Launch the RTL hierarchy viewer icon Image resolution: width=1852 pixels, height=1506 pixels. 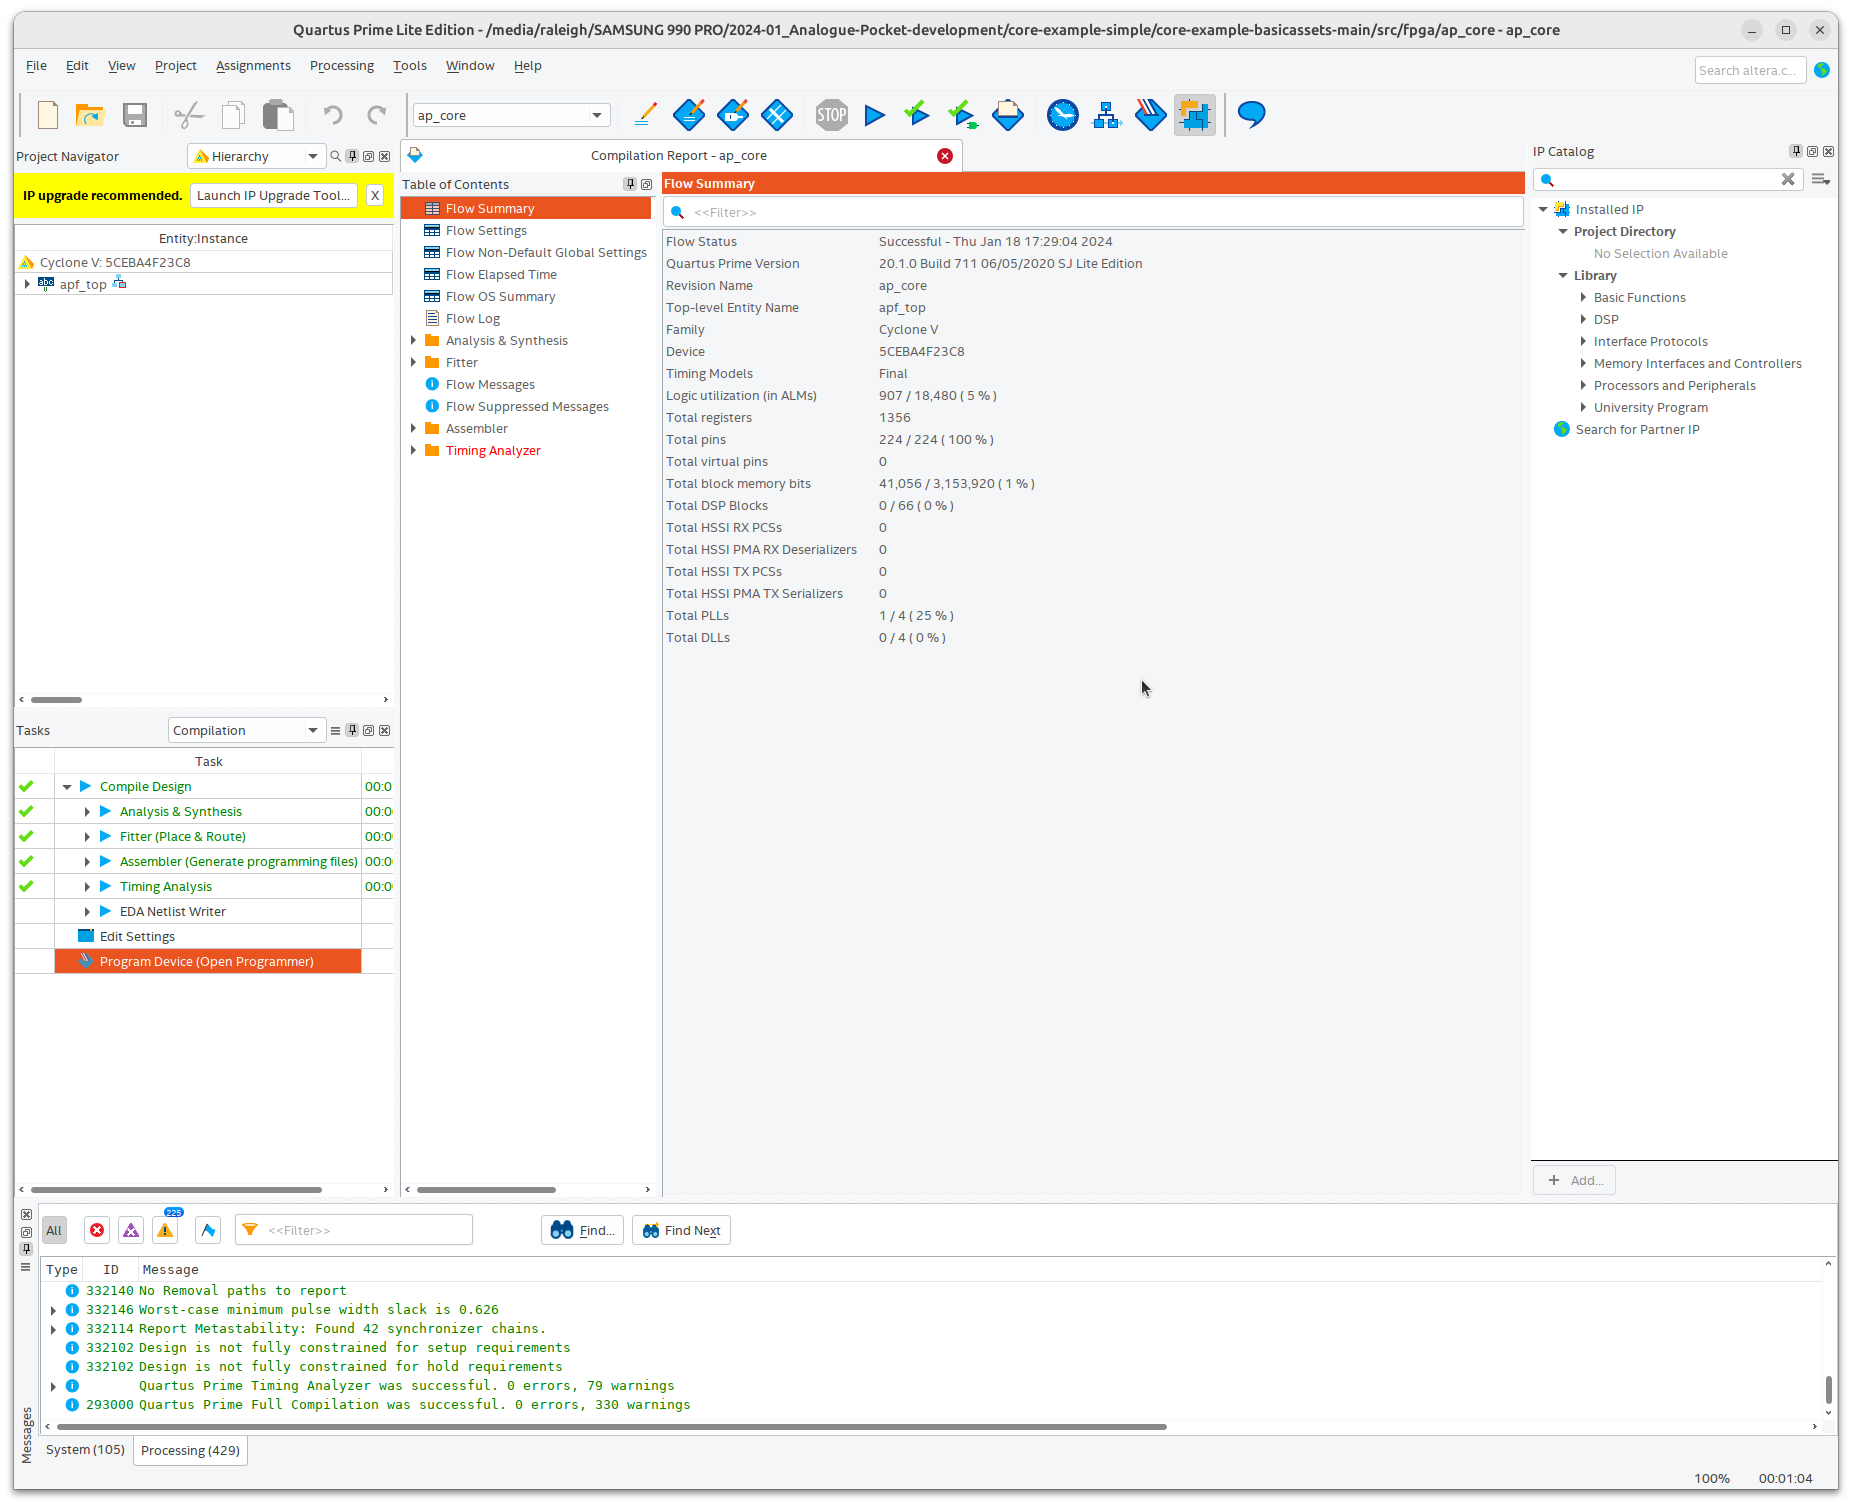click(1106, 114)
